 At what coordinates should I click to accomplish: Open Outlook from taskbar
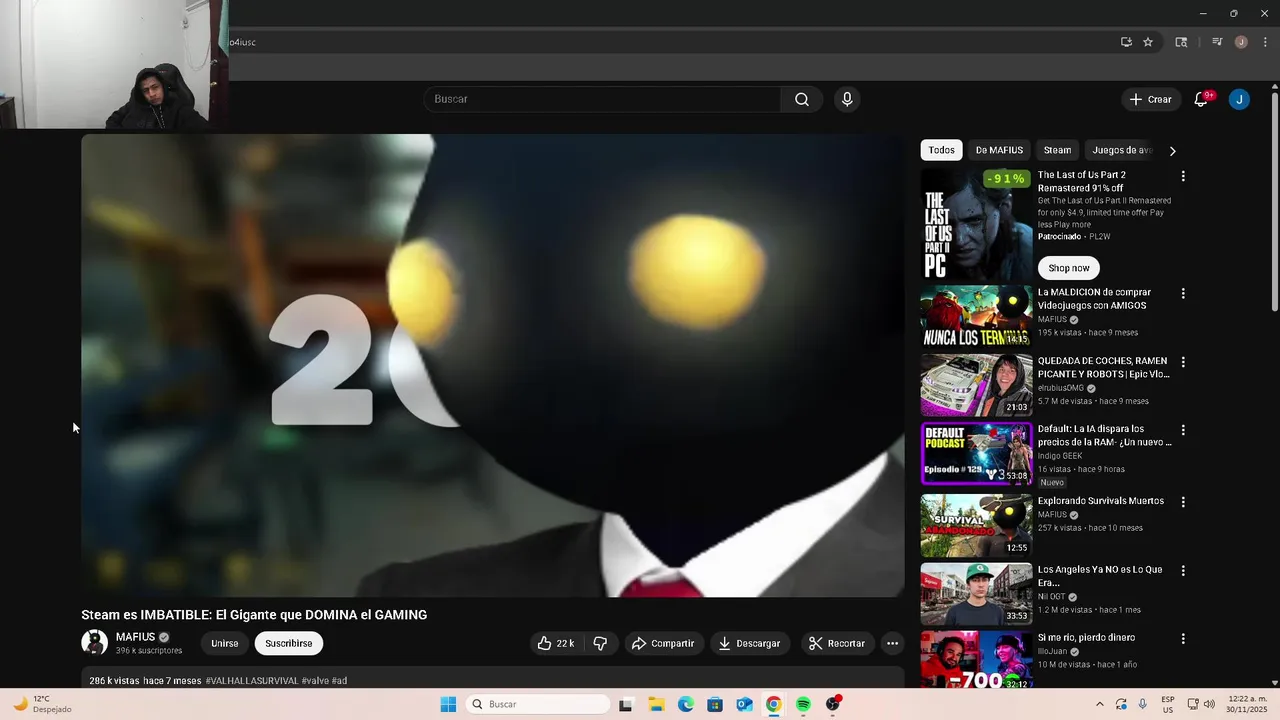[x=744, y=704]
